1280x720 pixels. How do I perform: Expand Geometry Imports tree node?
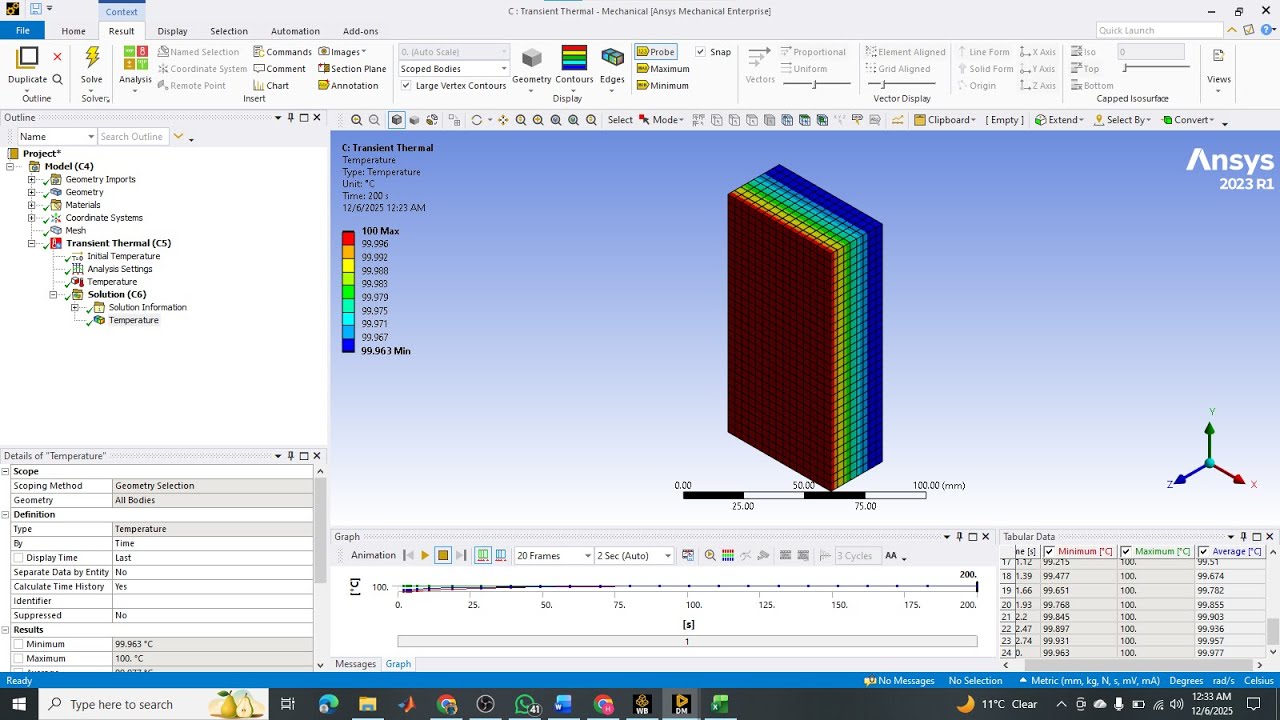click(31, 180)
